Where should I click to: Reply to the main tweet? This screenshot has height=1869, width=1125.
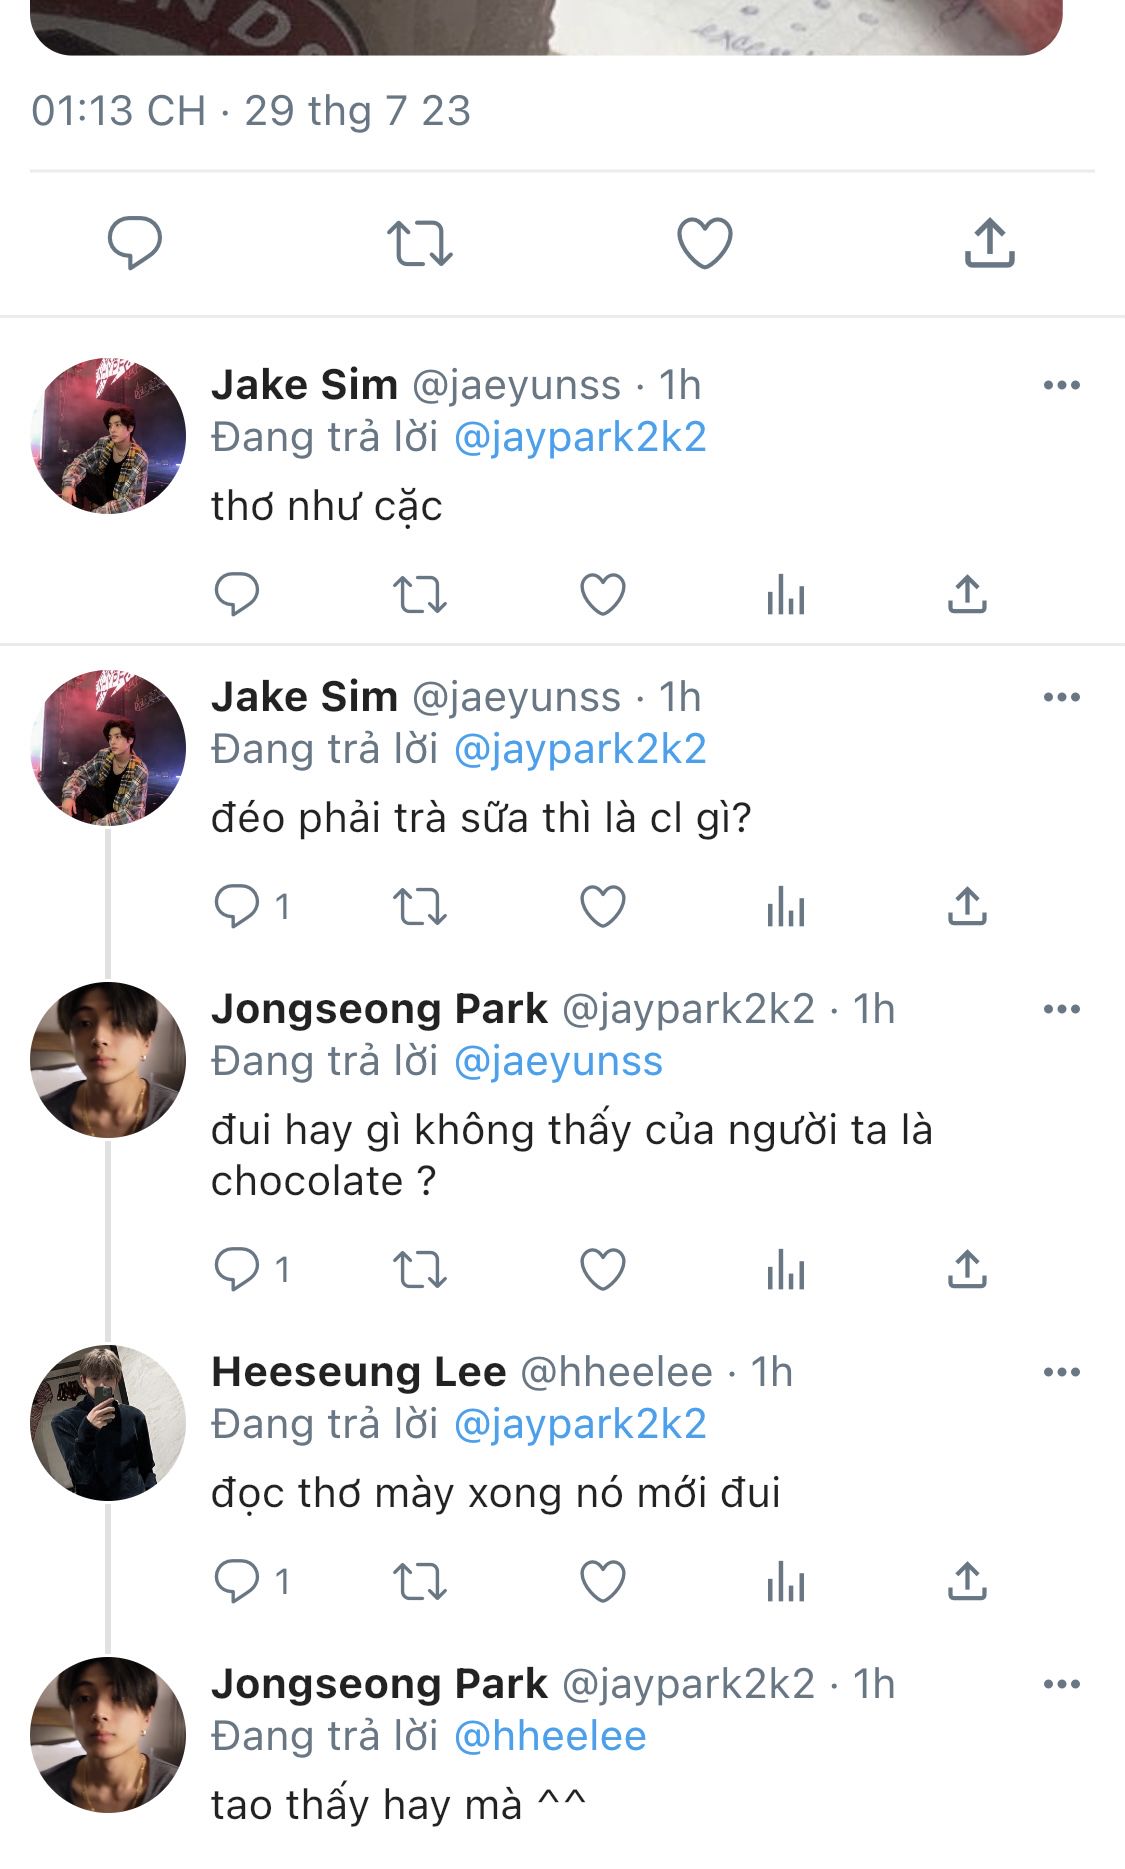[135, 243]
